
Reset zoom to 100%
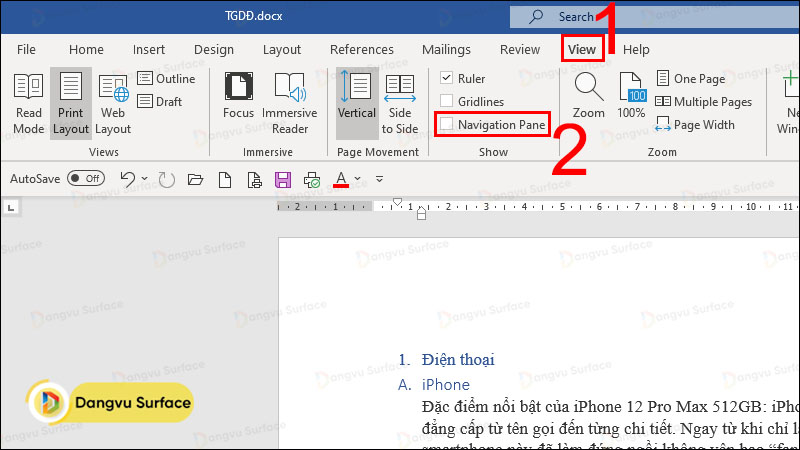[x=631, y=95]
